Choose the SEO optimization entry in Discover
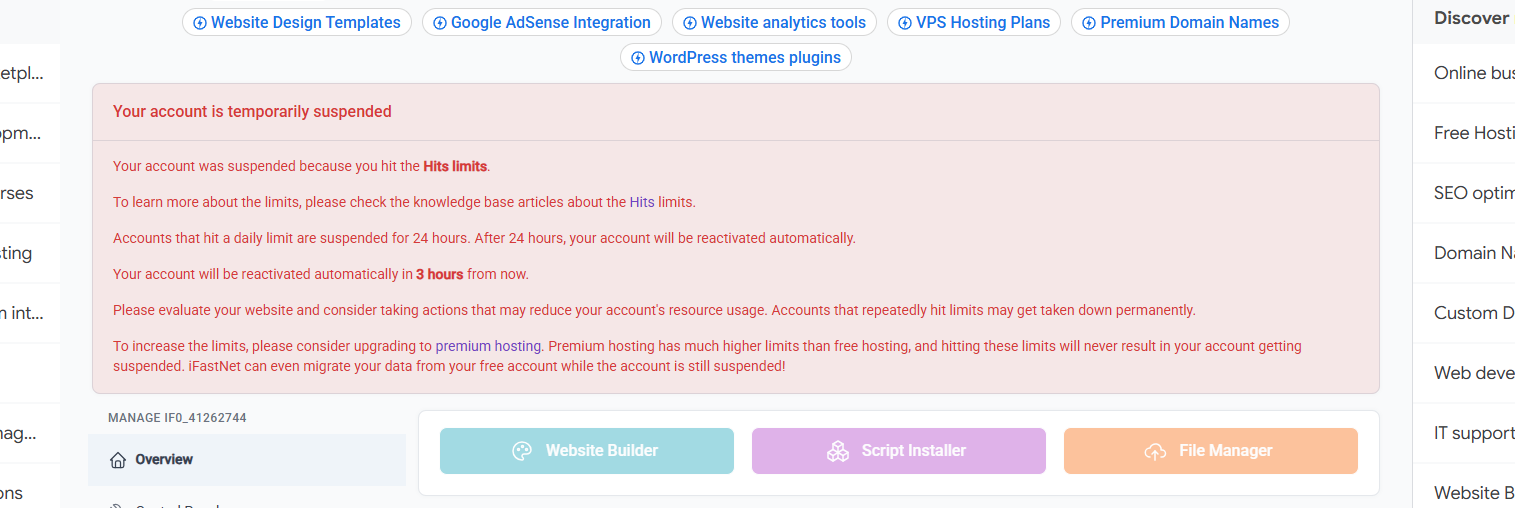The width and height of the screenshot is (1515, 508). click(x=1473, y=193)
